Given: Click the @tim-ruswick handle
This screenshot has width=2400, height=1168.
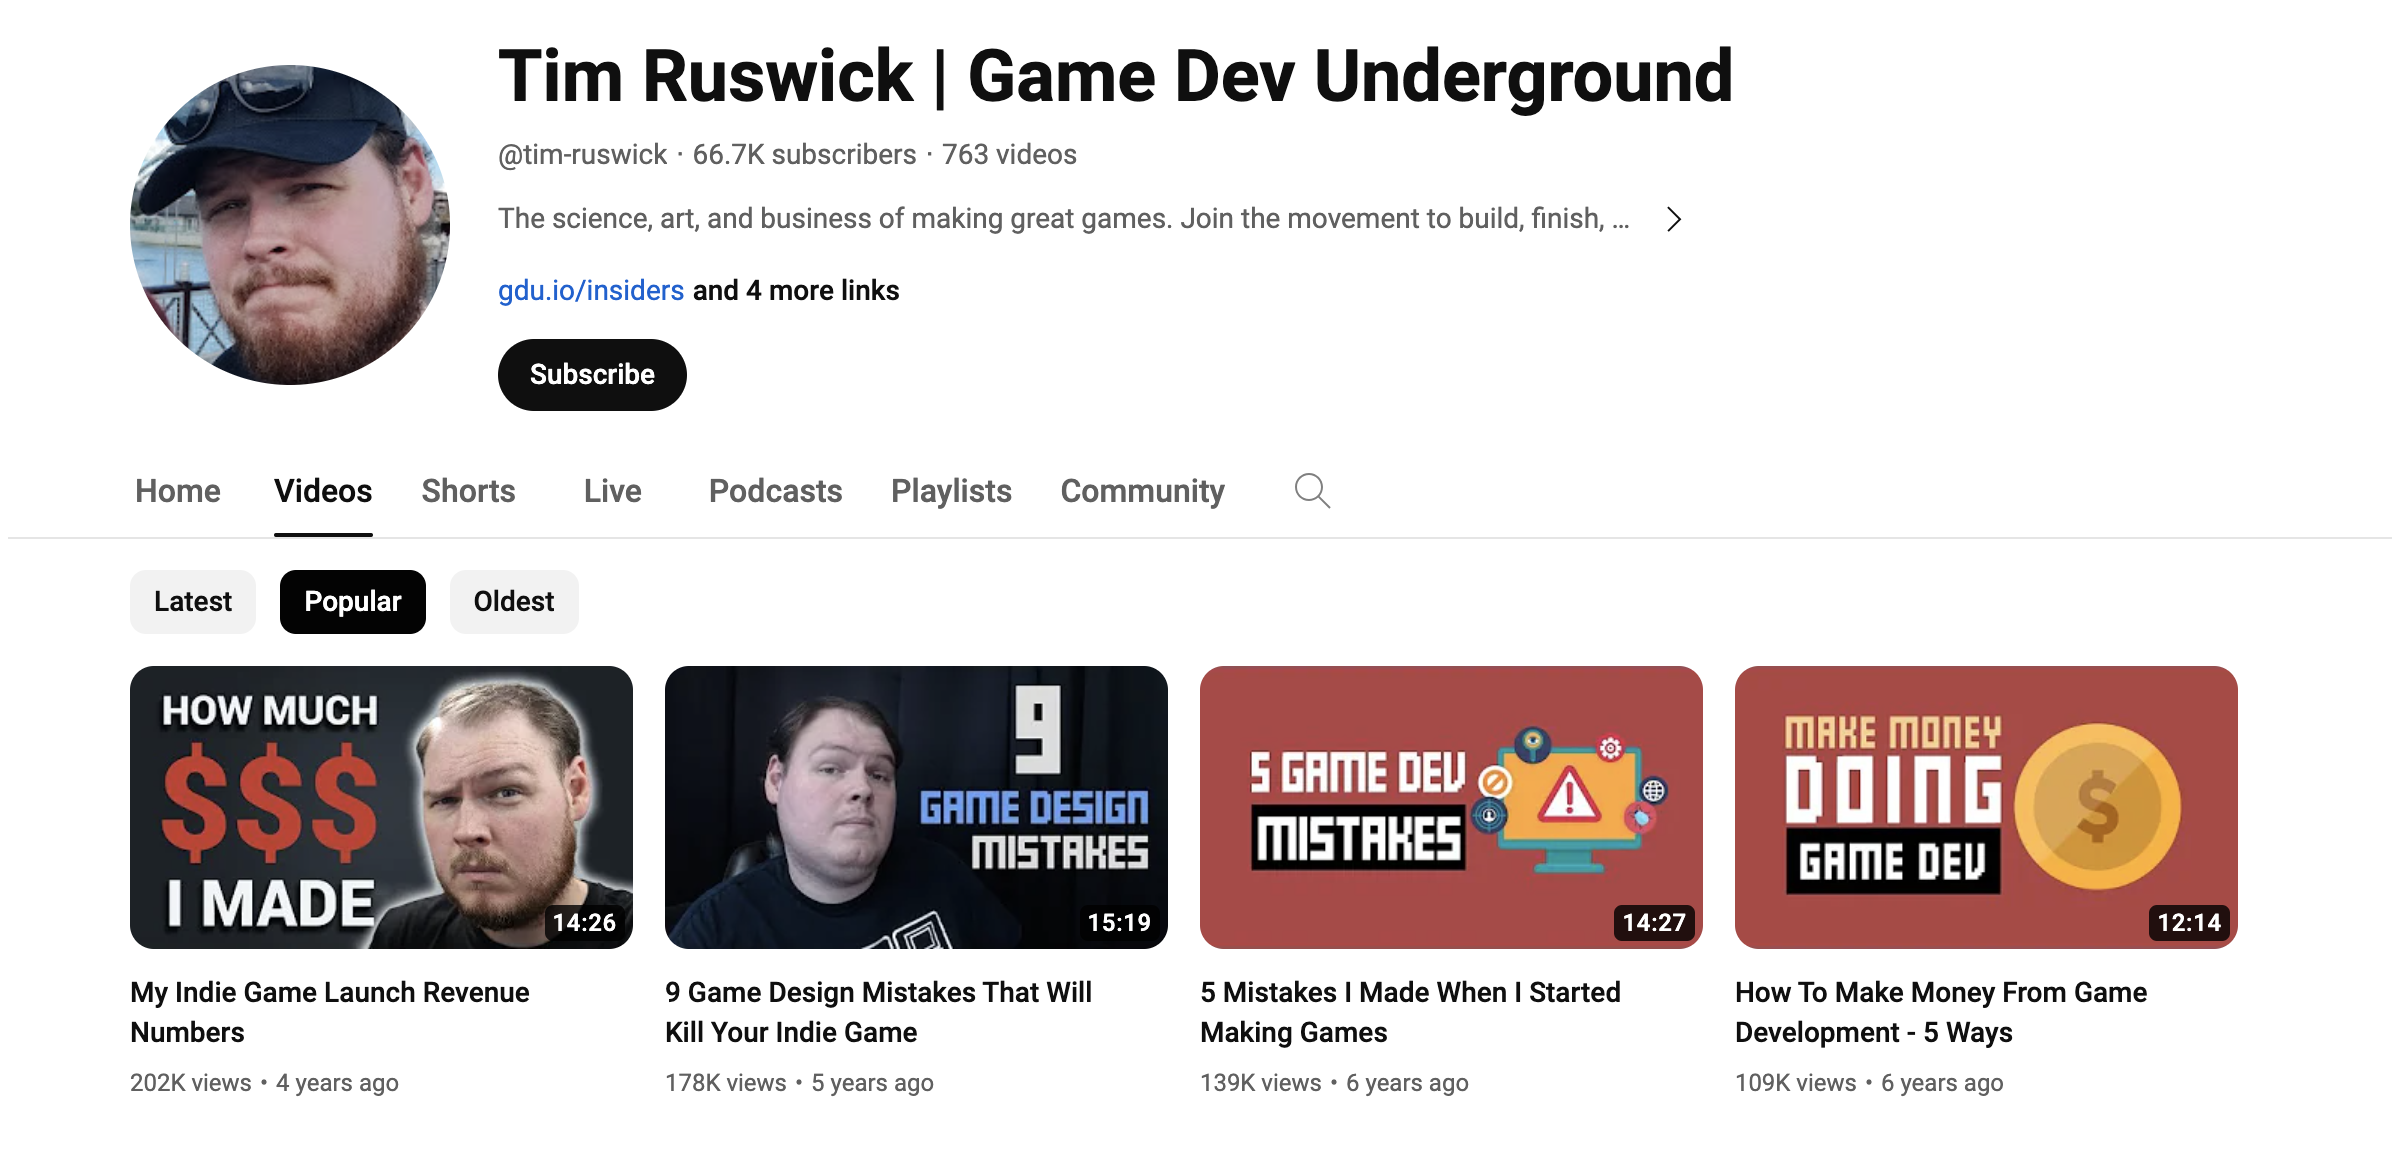Looking at the screenshot, I should tap(581, 154).
